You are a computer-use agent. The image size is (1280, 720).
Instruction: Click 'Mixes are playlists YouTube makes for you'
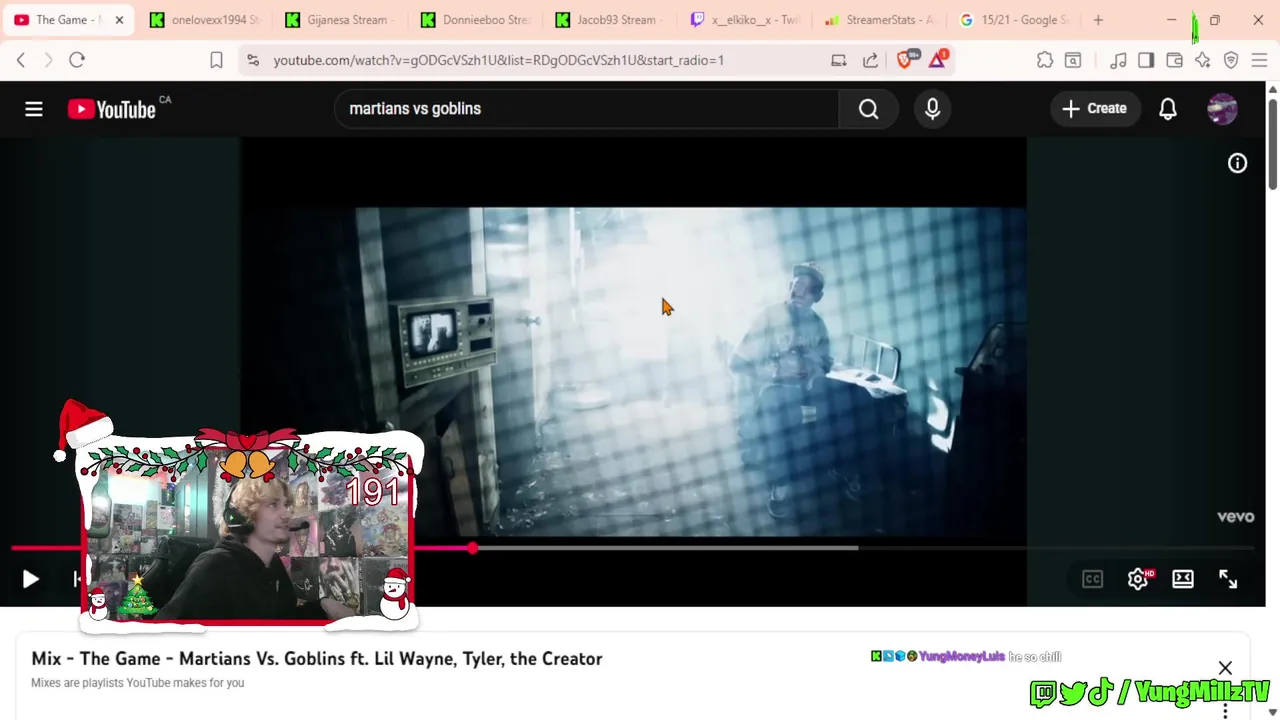(x=138, y=683)
